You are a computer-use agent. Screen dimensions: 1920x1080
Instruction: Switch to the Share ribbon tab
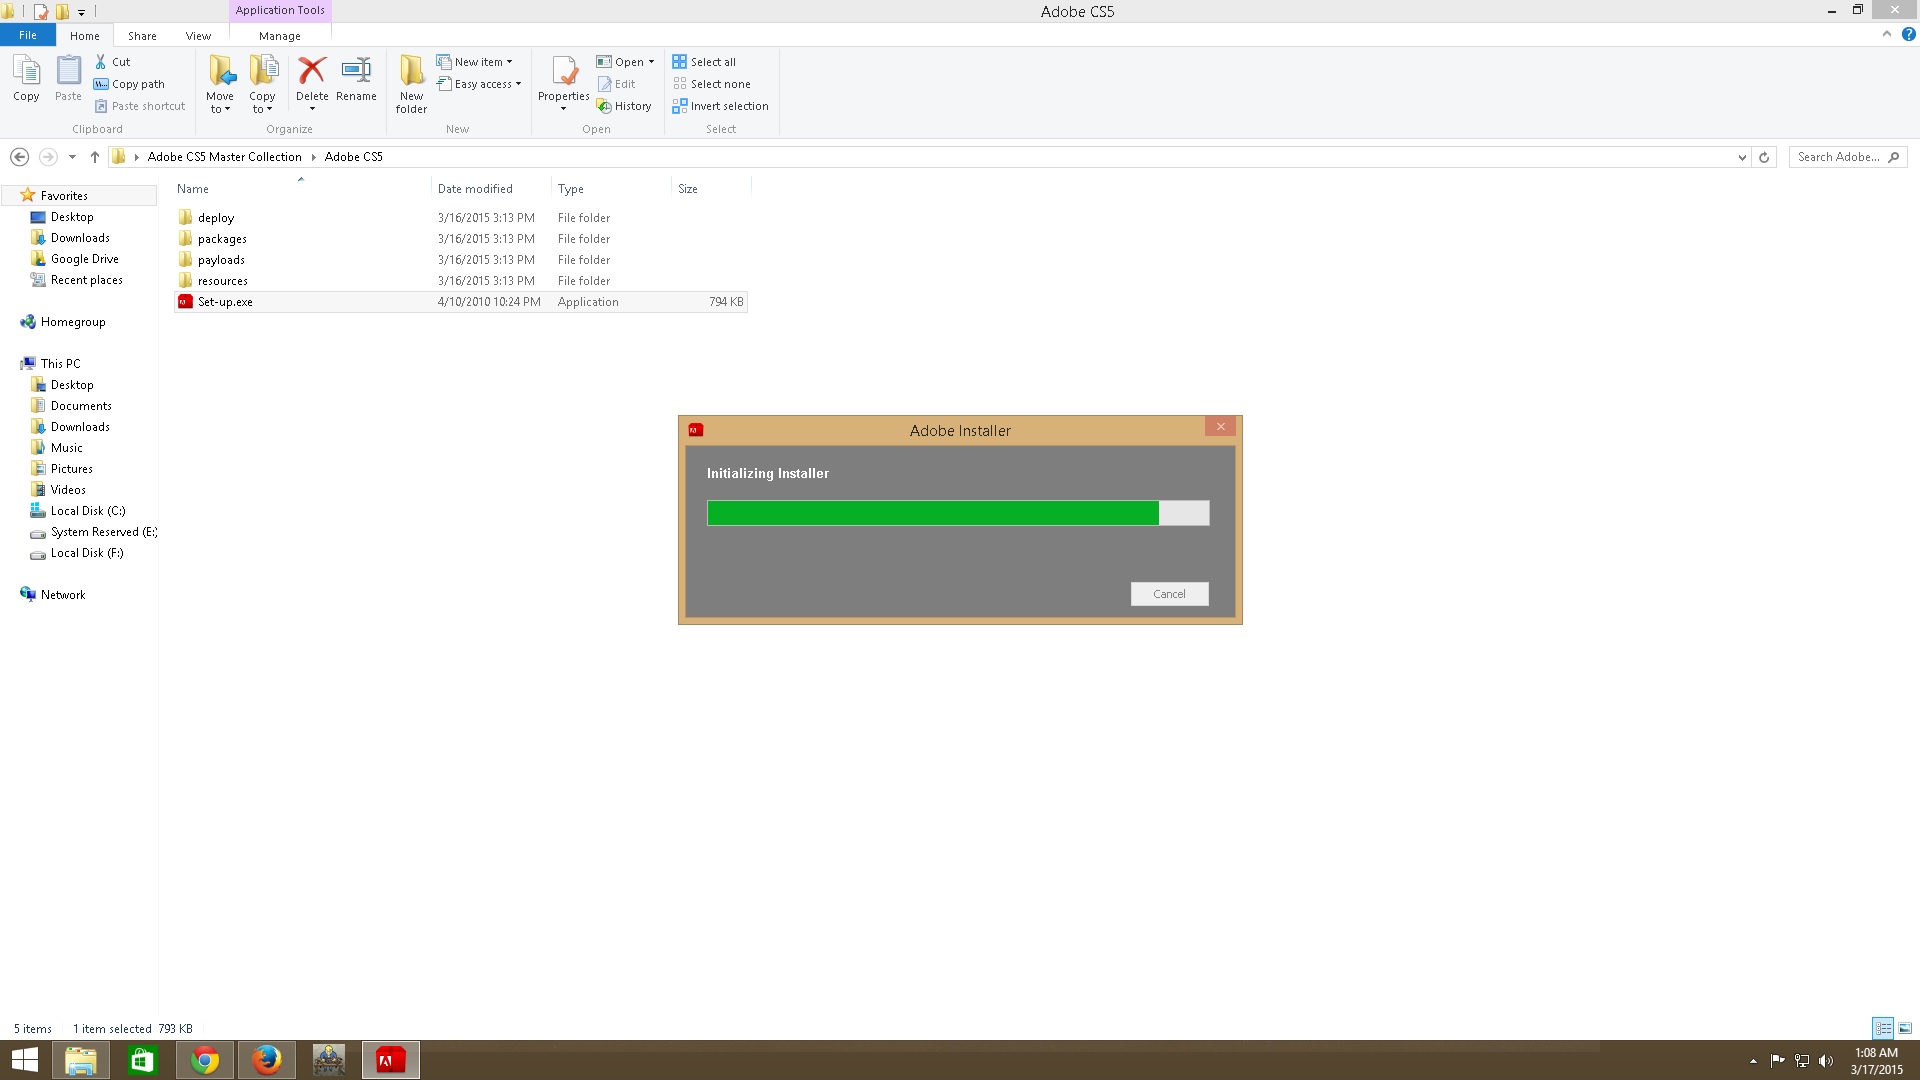pos(142,35)
